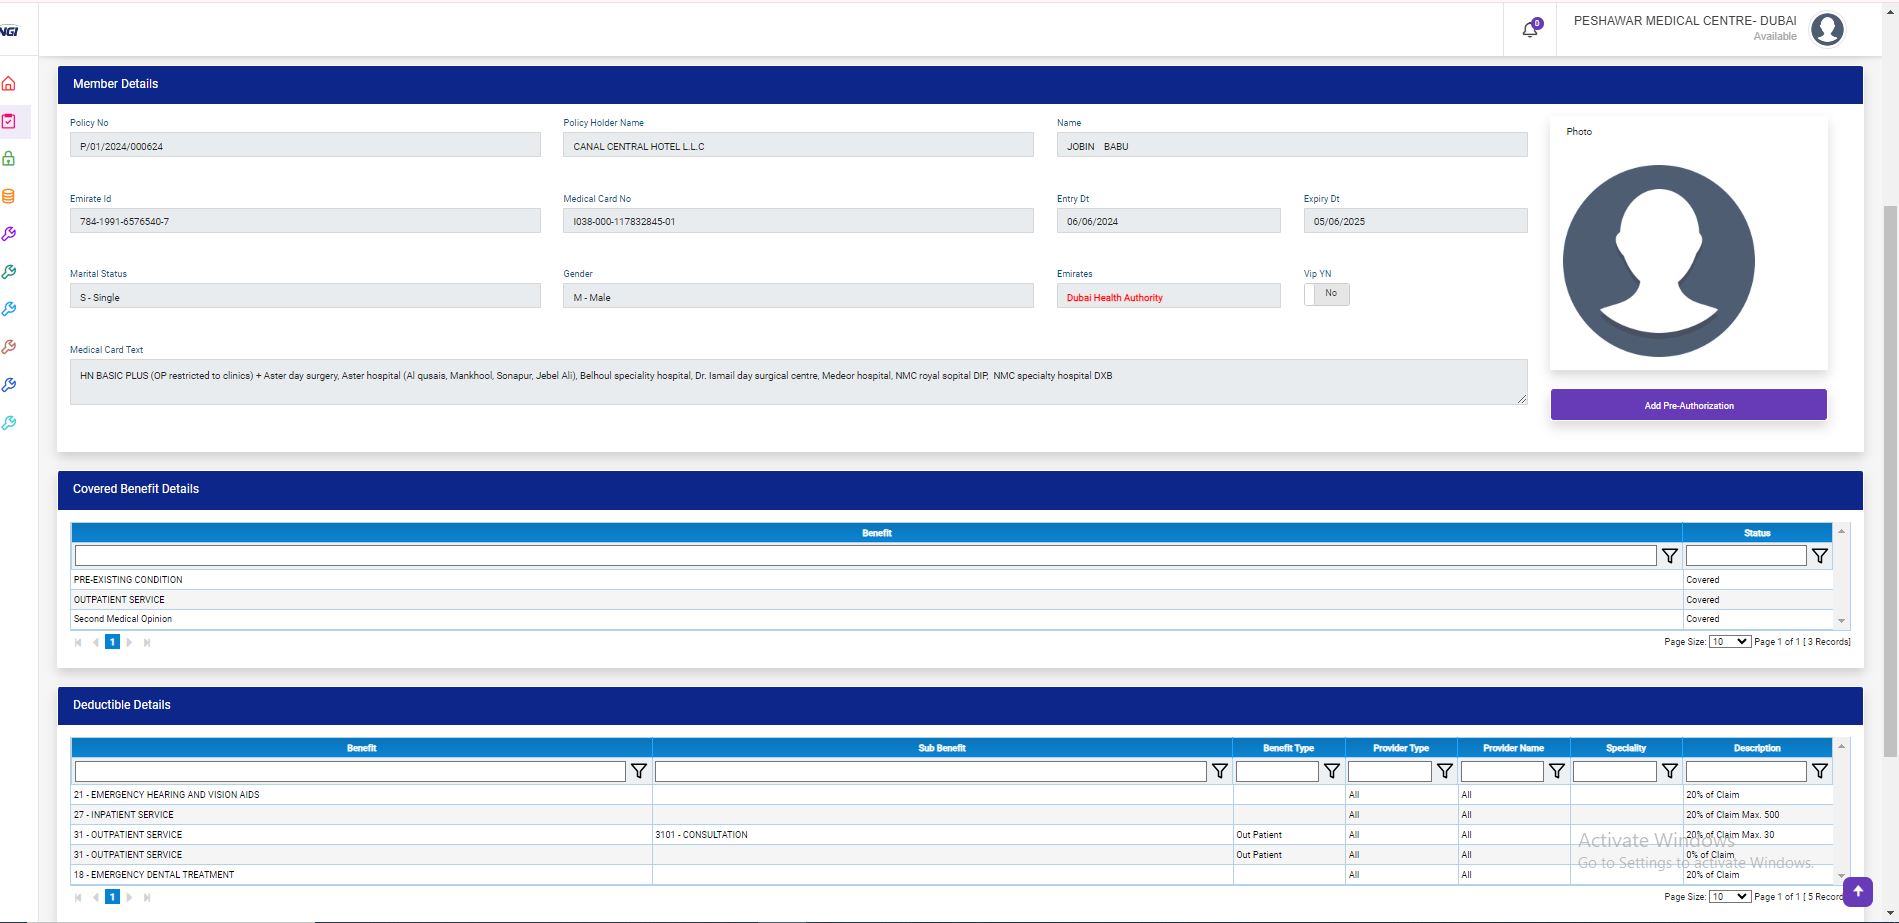This screenshot has height=923, width=1899.
Task: Click the Description column header in Deductible table
Action: click(x=1756, y=748)
